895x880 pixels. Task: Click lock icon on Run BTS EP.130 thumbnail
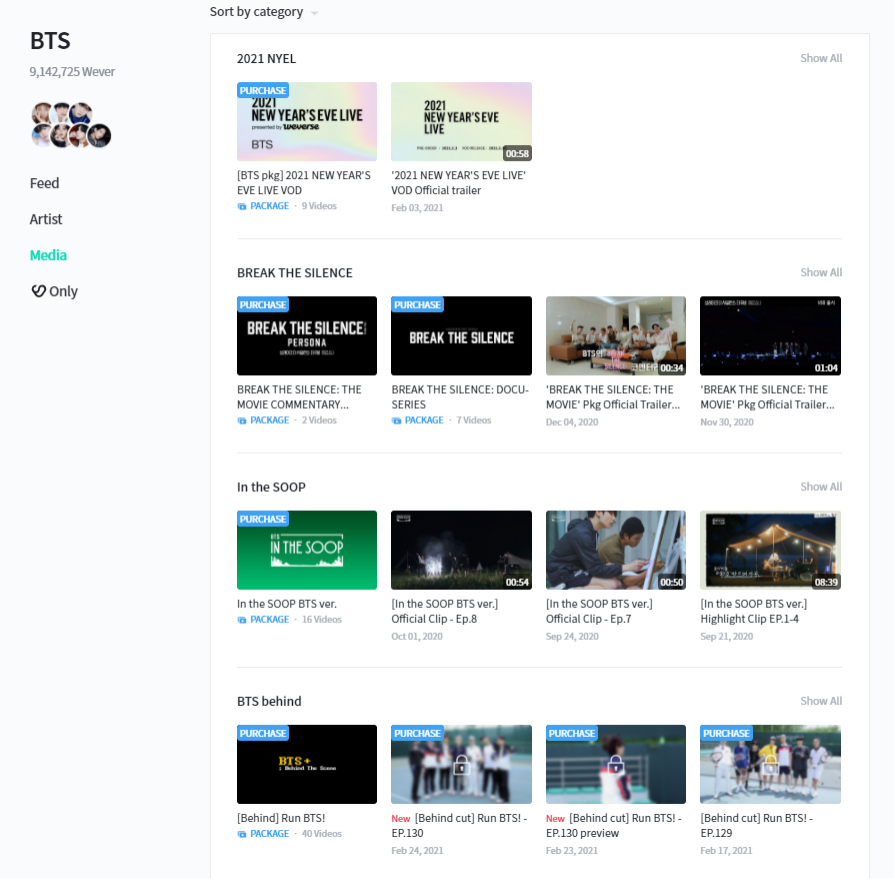461,765
